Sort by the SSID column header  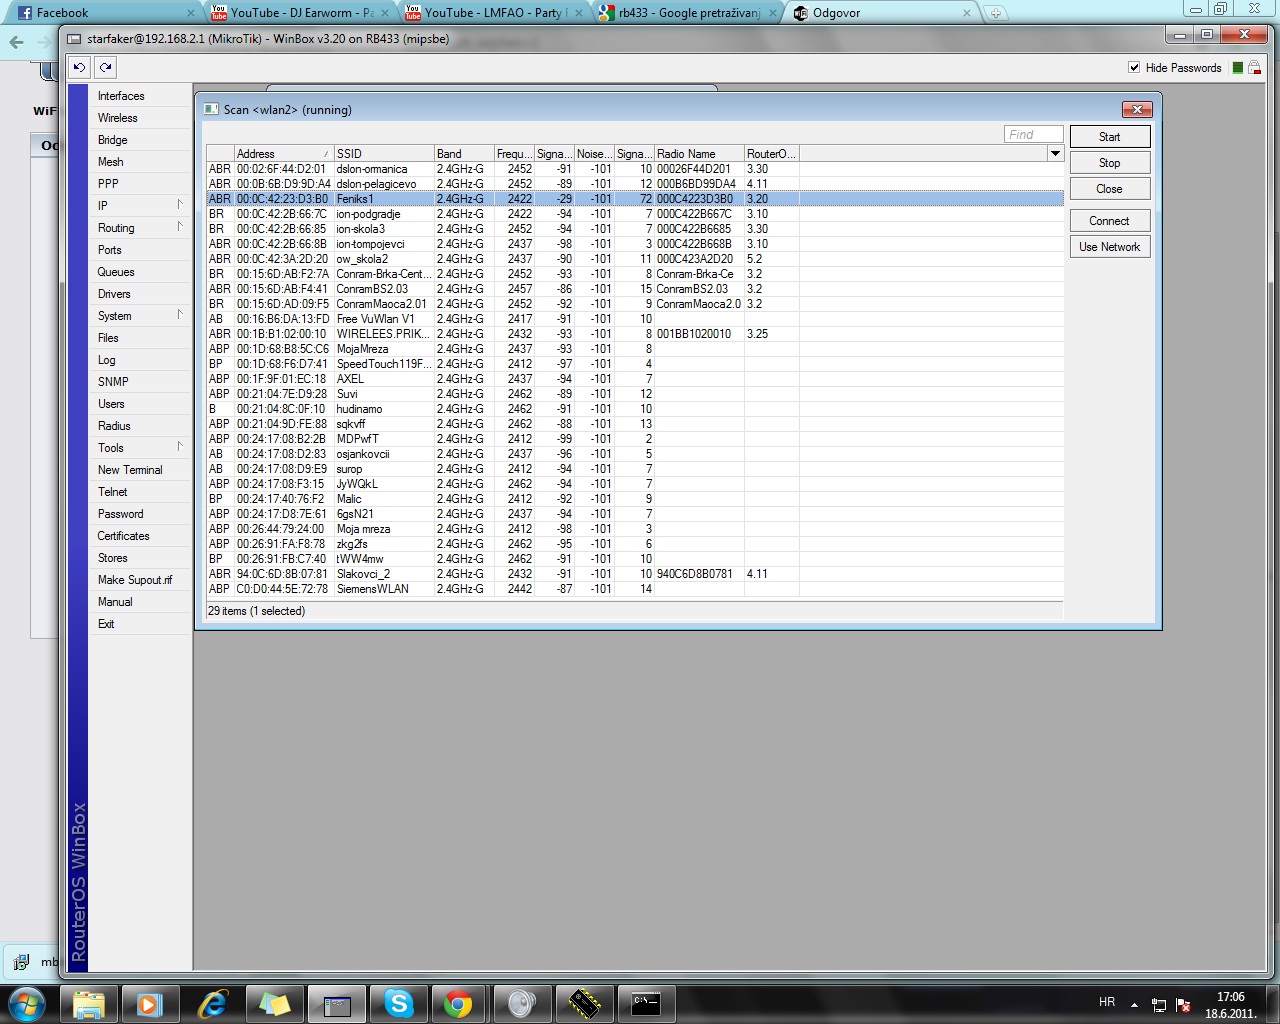tap(384, 154)
